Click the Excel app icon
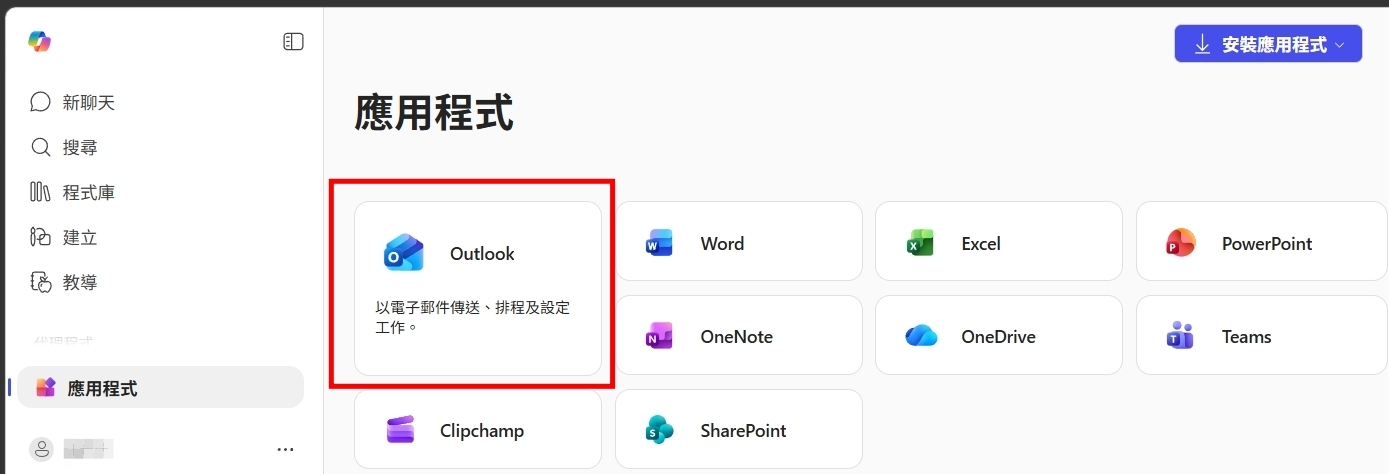The height and width of the screenshot is (474, 1389). [920, 243]
